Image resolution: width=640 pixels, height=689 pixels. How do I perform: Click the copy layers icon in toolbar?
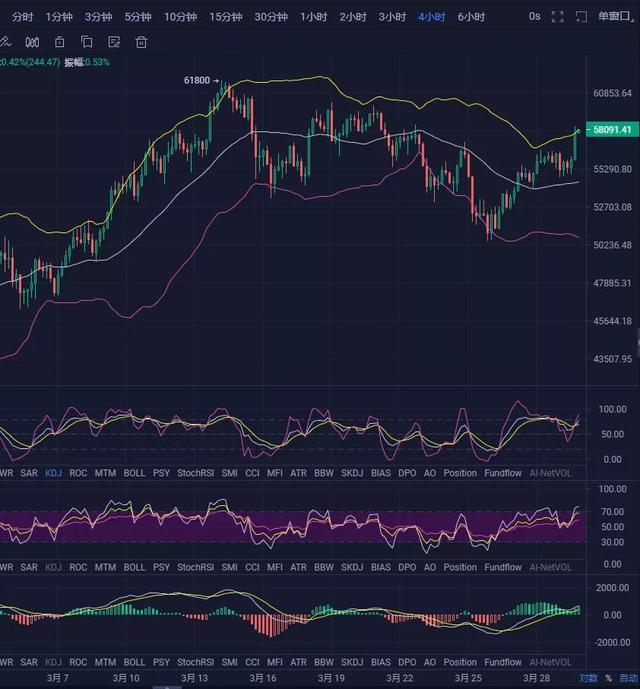87,42
